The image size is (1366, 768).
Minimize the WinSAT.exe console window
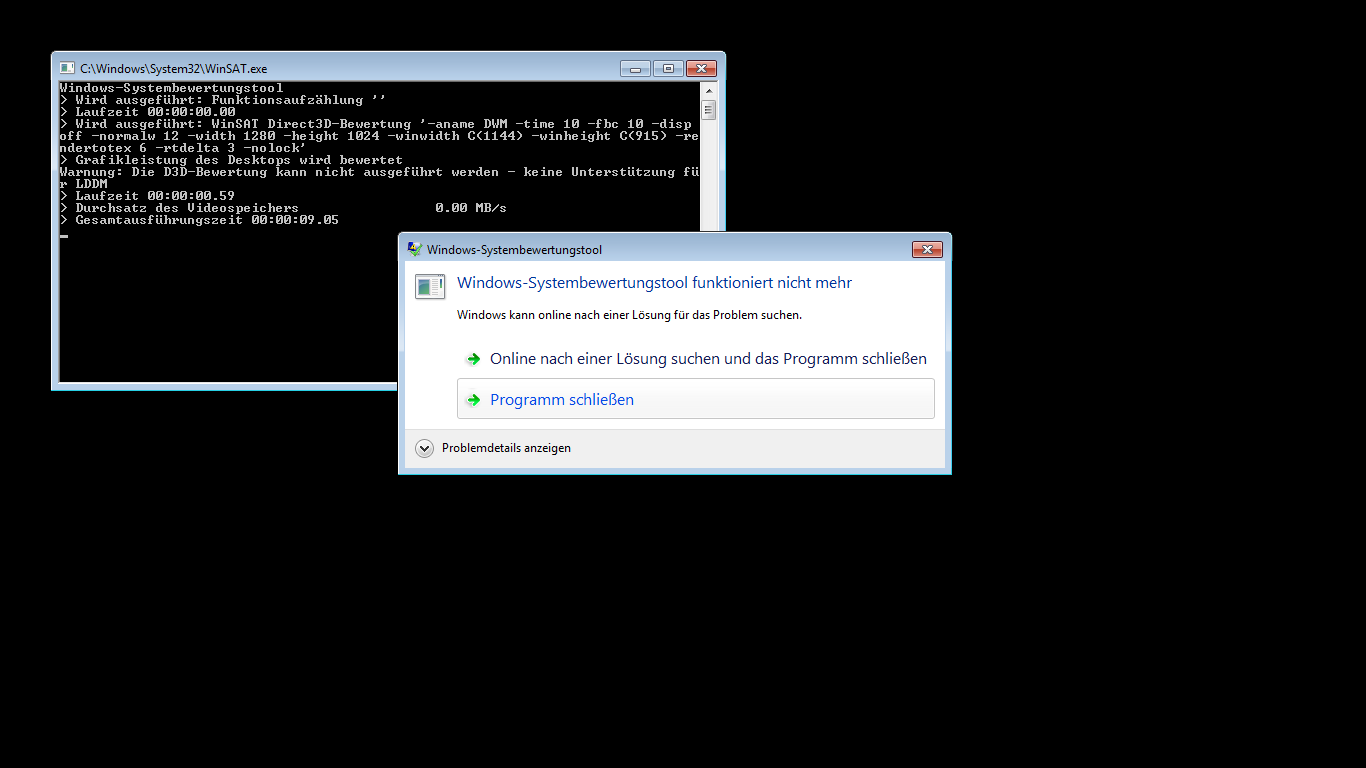tap(635, 68)
